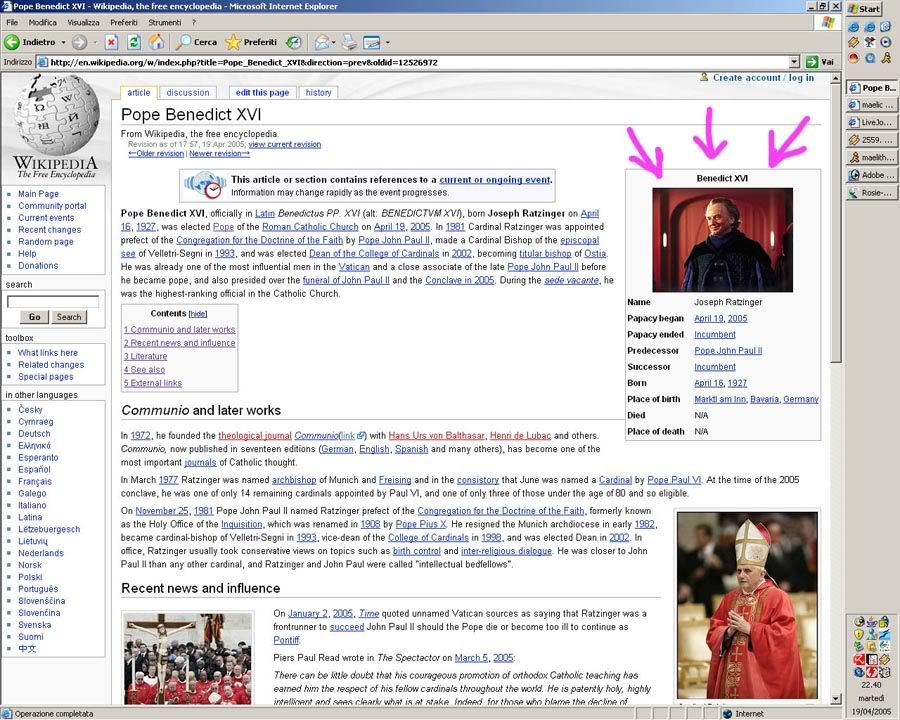Click the Edit page toolbar icon
The width and height of the screenshot is (900, 720).
tap(372, 42)
